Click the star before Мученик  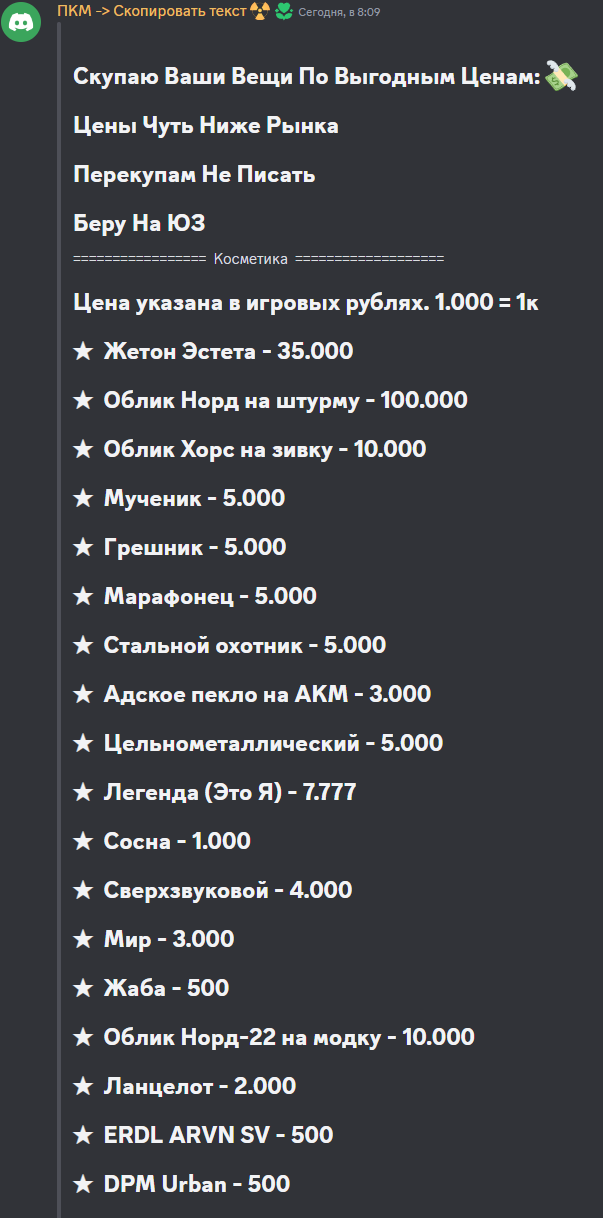84,498
